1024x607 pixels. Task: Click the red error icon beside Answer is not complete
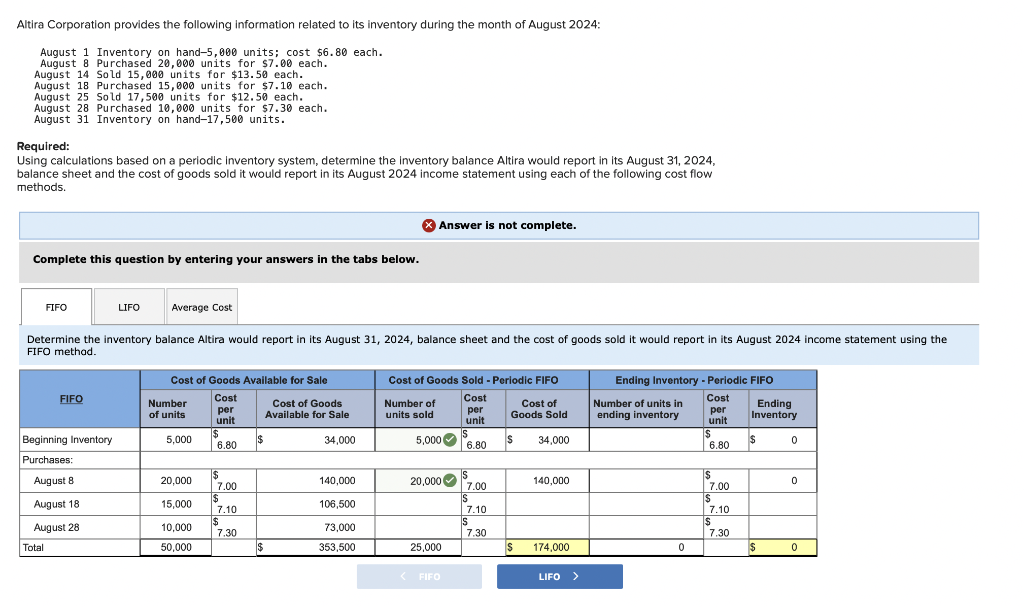pos(428,225)
